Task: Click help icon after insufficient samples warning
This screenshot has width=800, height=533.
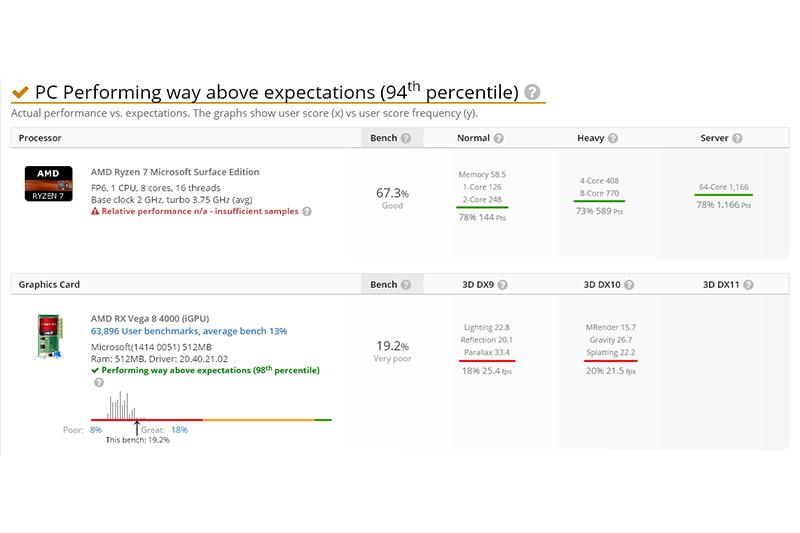Action: pos(307,212)
